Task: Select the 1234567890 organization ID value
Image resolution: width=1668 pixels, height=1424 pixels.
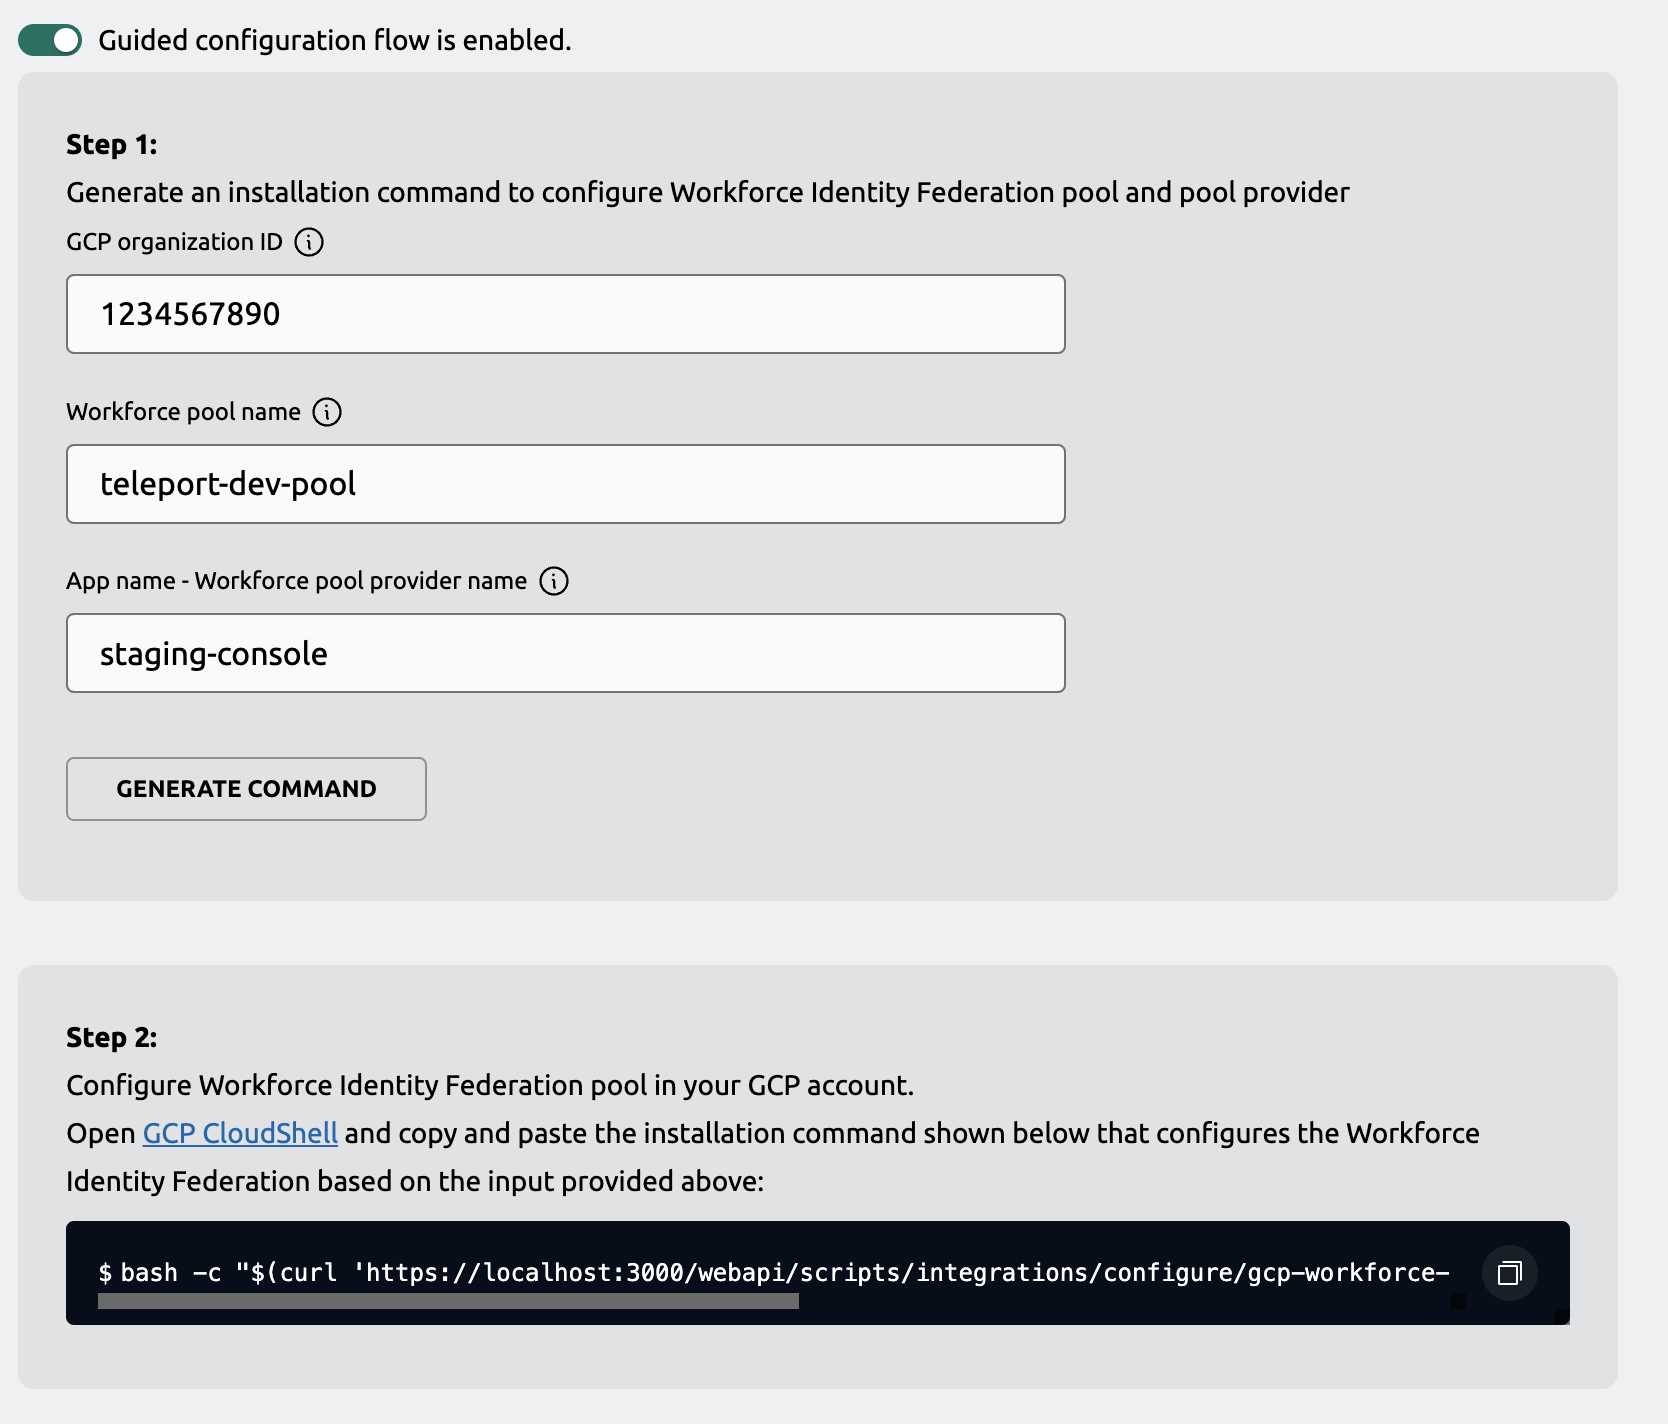Action: point(191,313)
